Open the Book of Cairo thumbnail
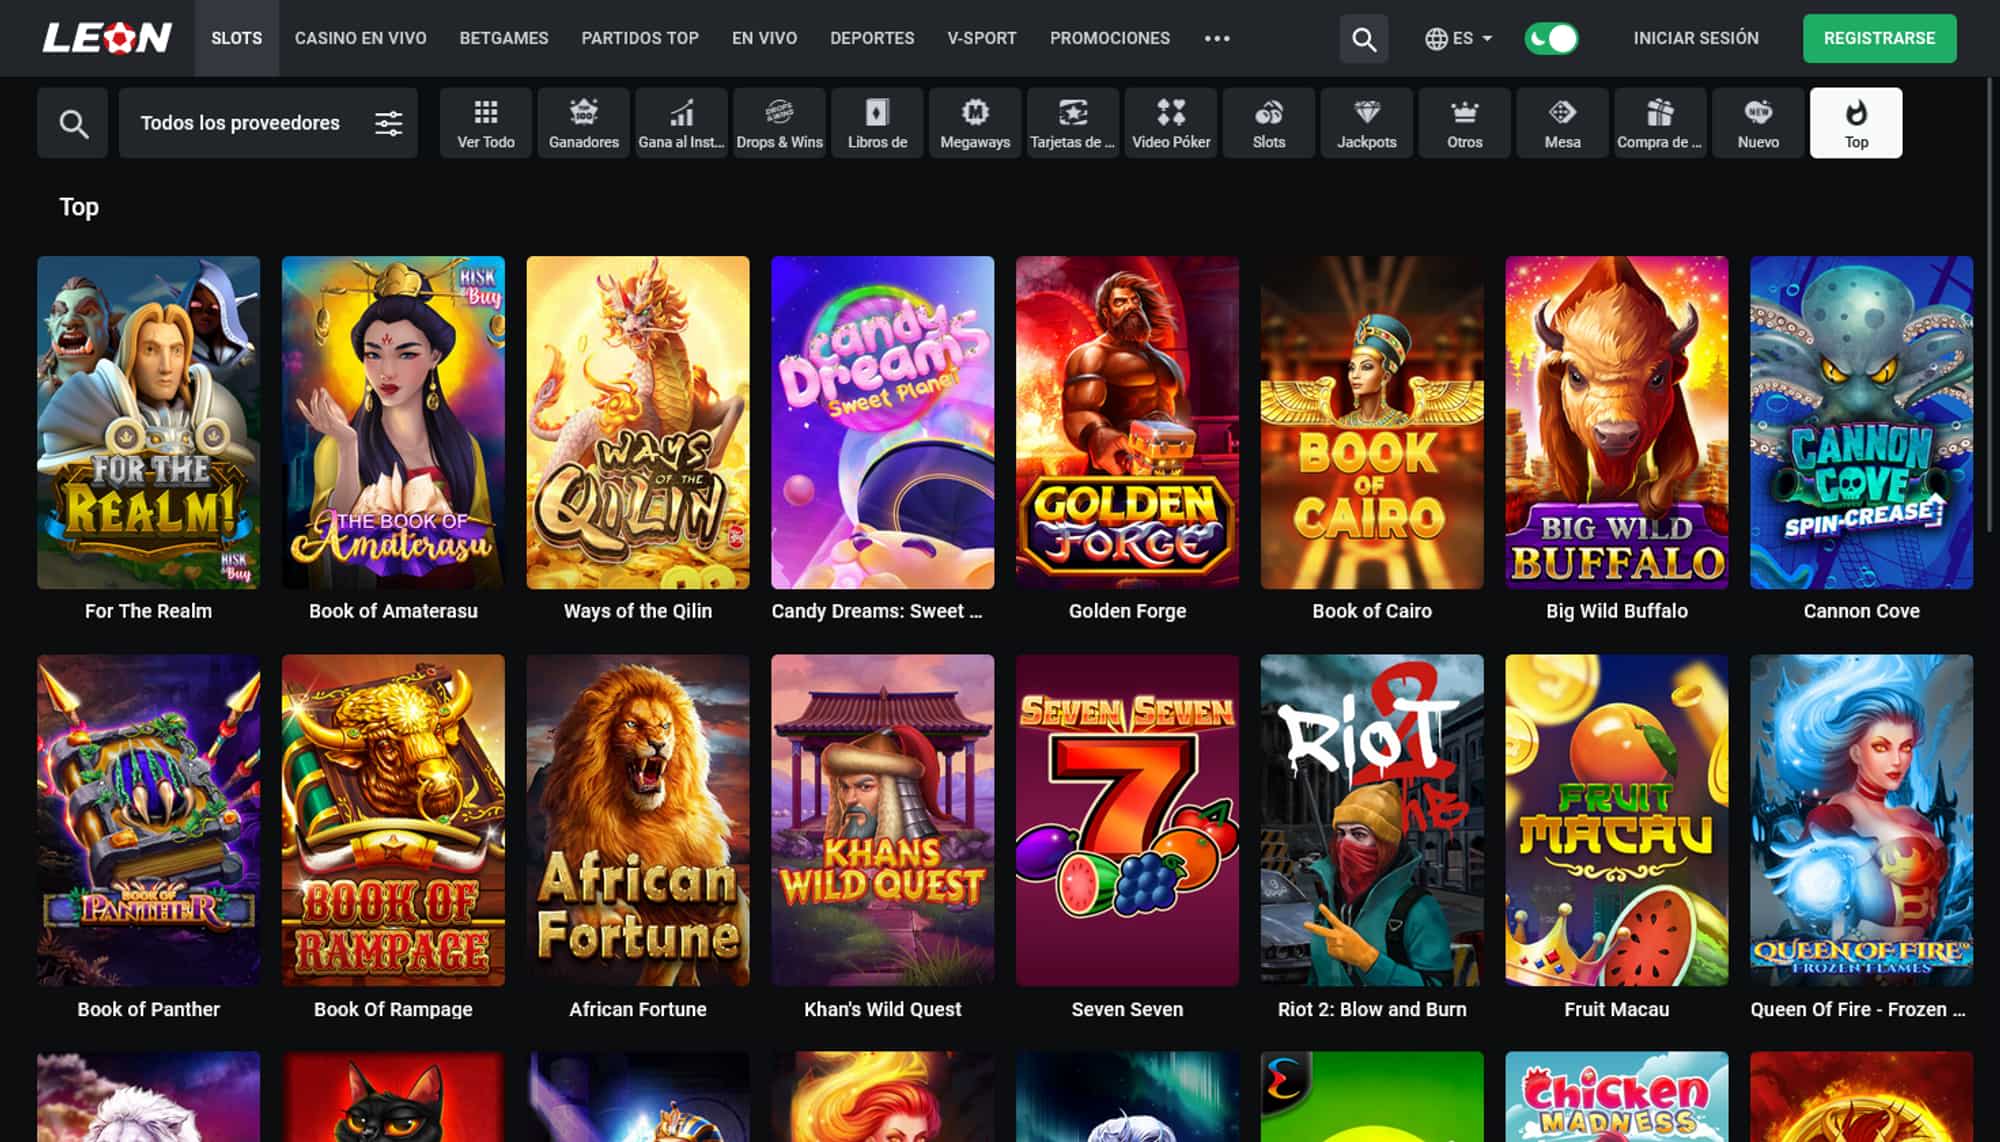Viewport: 2000px width, 1142px height. [1372, 422]
